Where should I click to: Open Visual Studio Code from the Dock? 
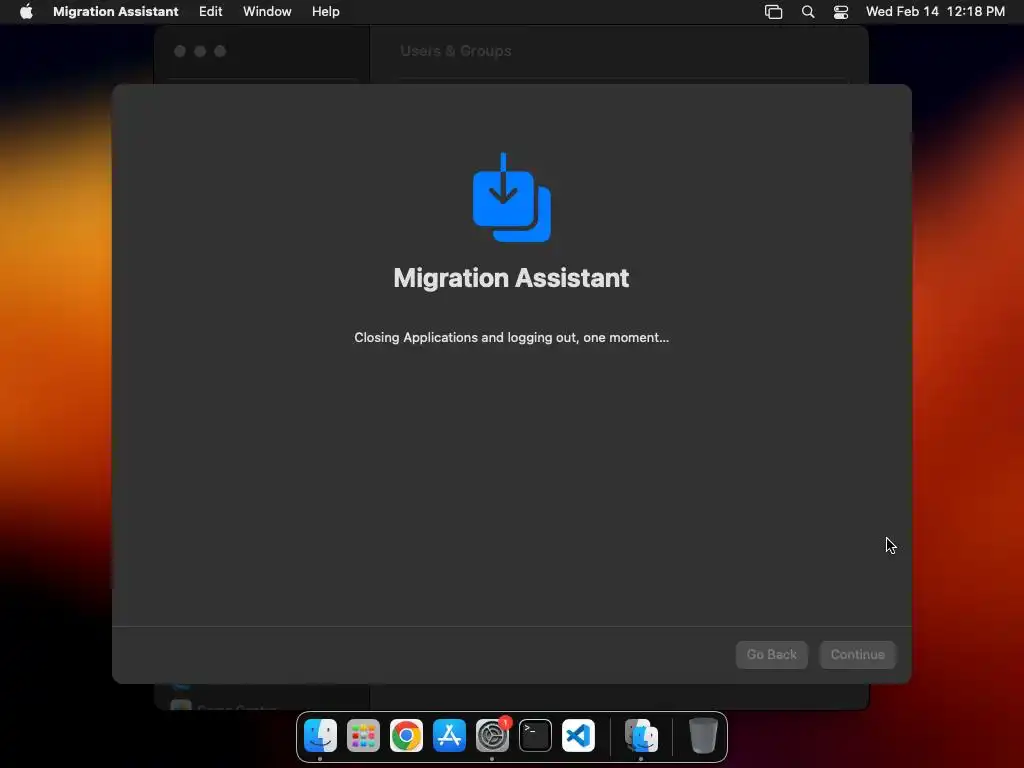(x=579, y=736)
